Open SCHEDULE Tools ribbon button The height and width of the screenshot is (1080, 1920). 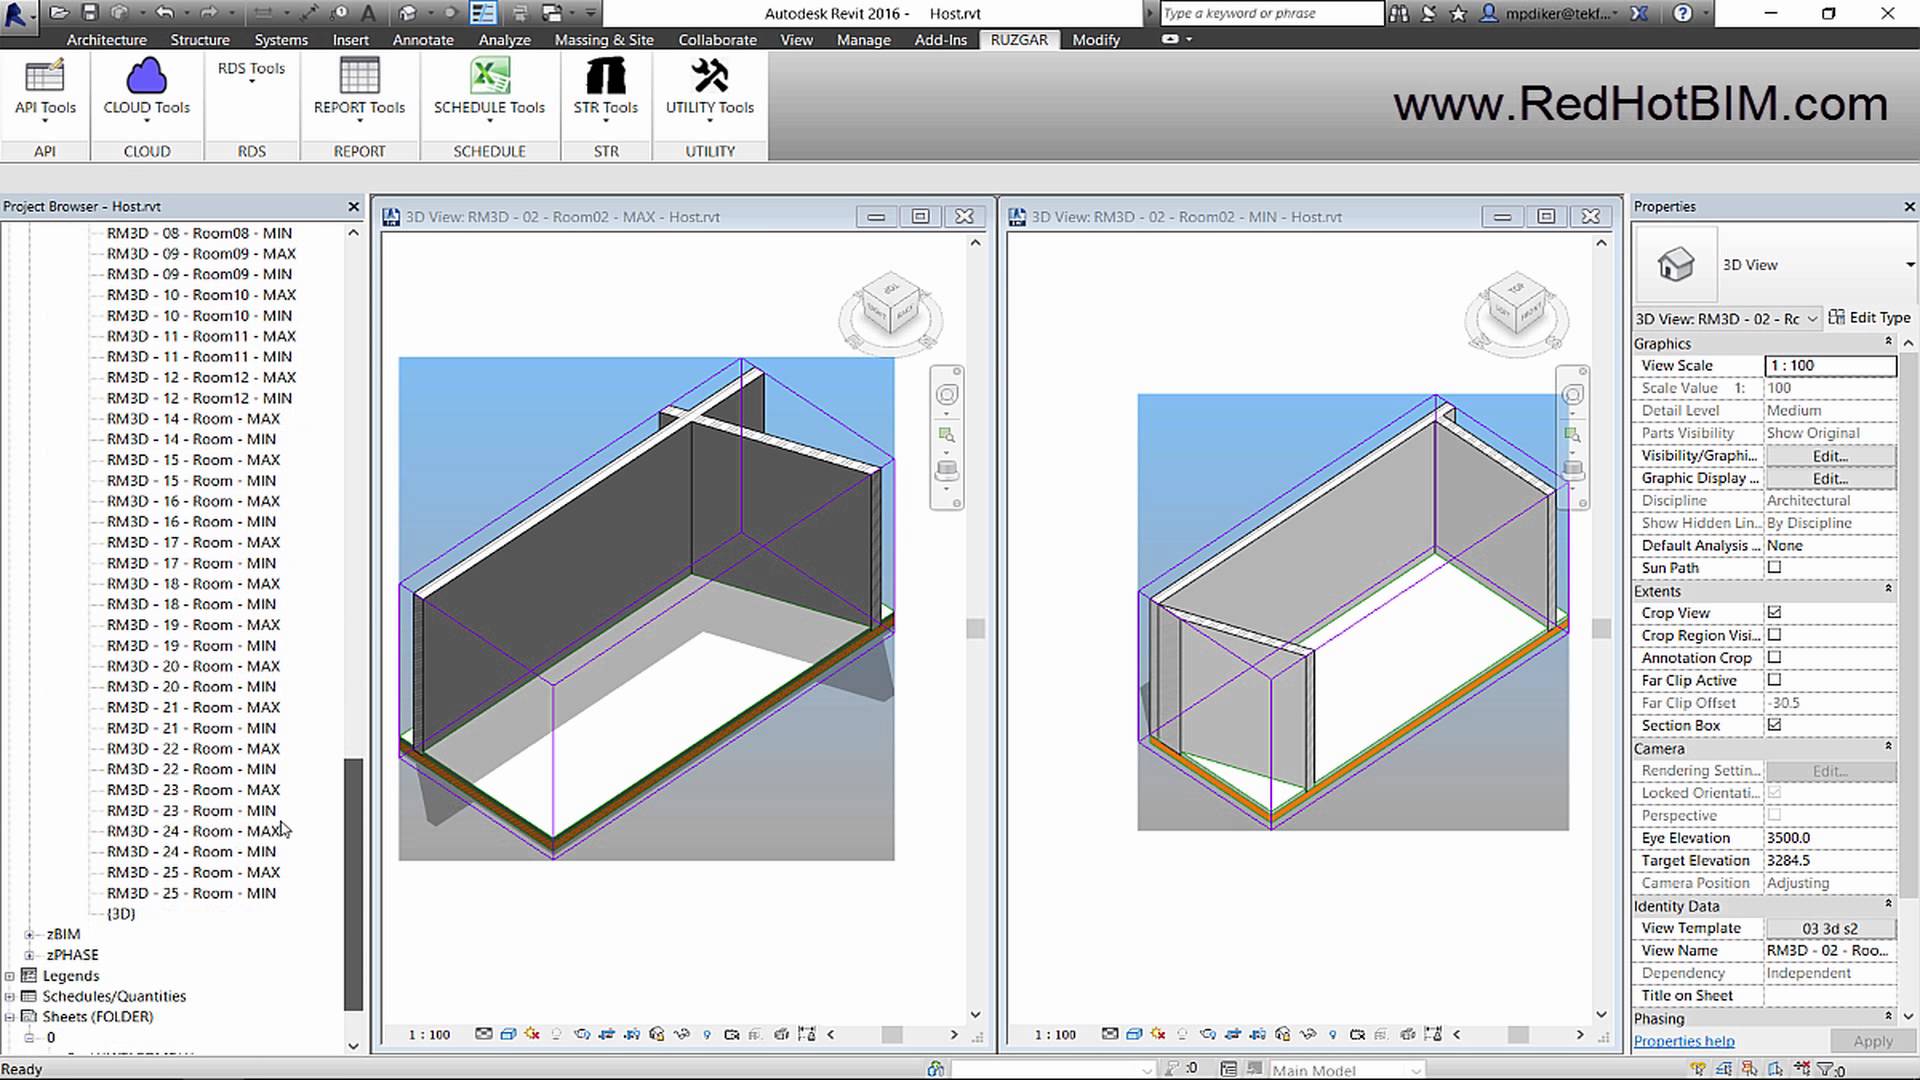tap(489, 90)
